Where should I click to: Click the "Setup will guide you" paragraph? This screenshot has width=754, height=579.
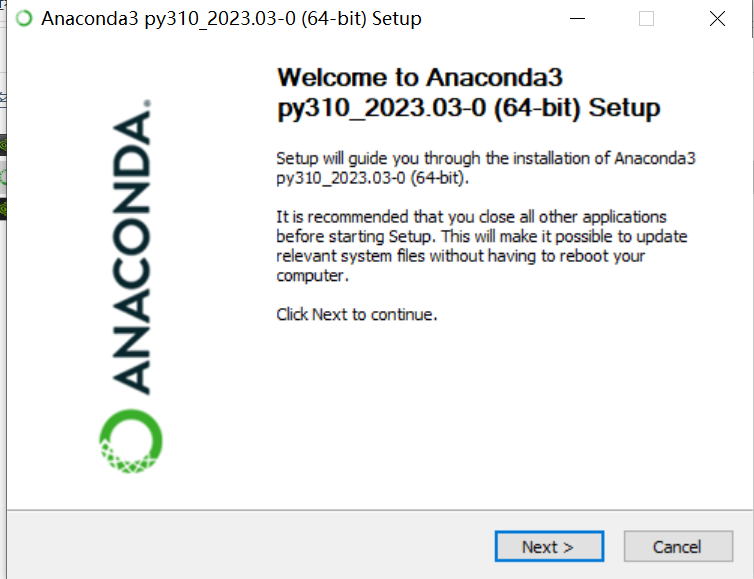click(x=486, y=168)
